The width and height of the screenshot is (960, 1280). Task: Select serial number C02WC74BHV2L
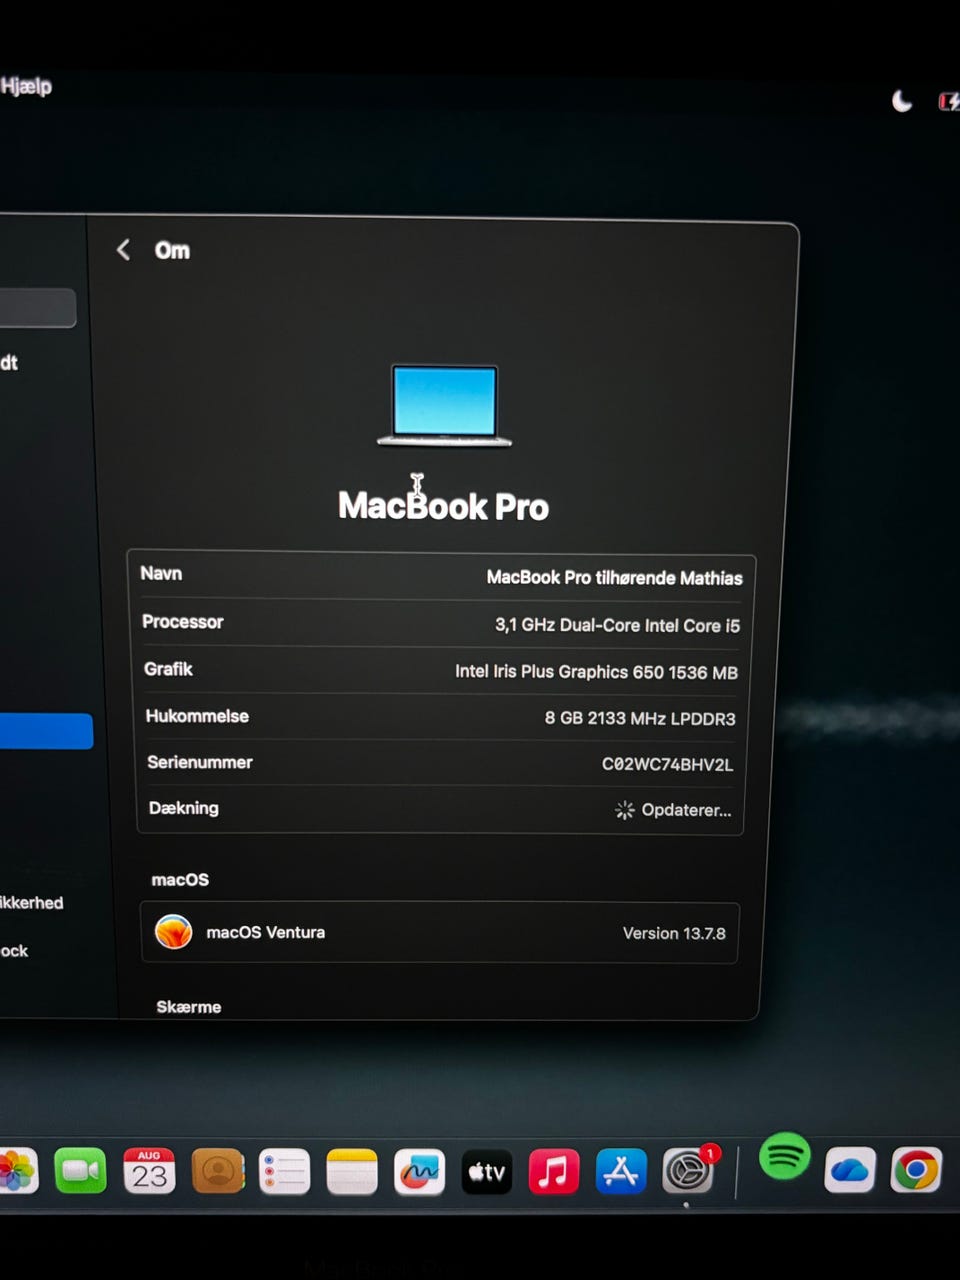pos(667,764)
